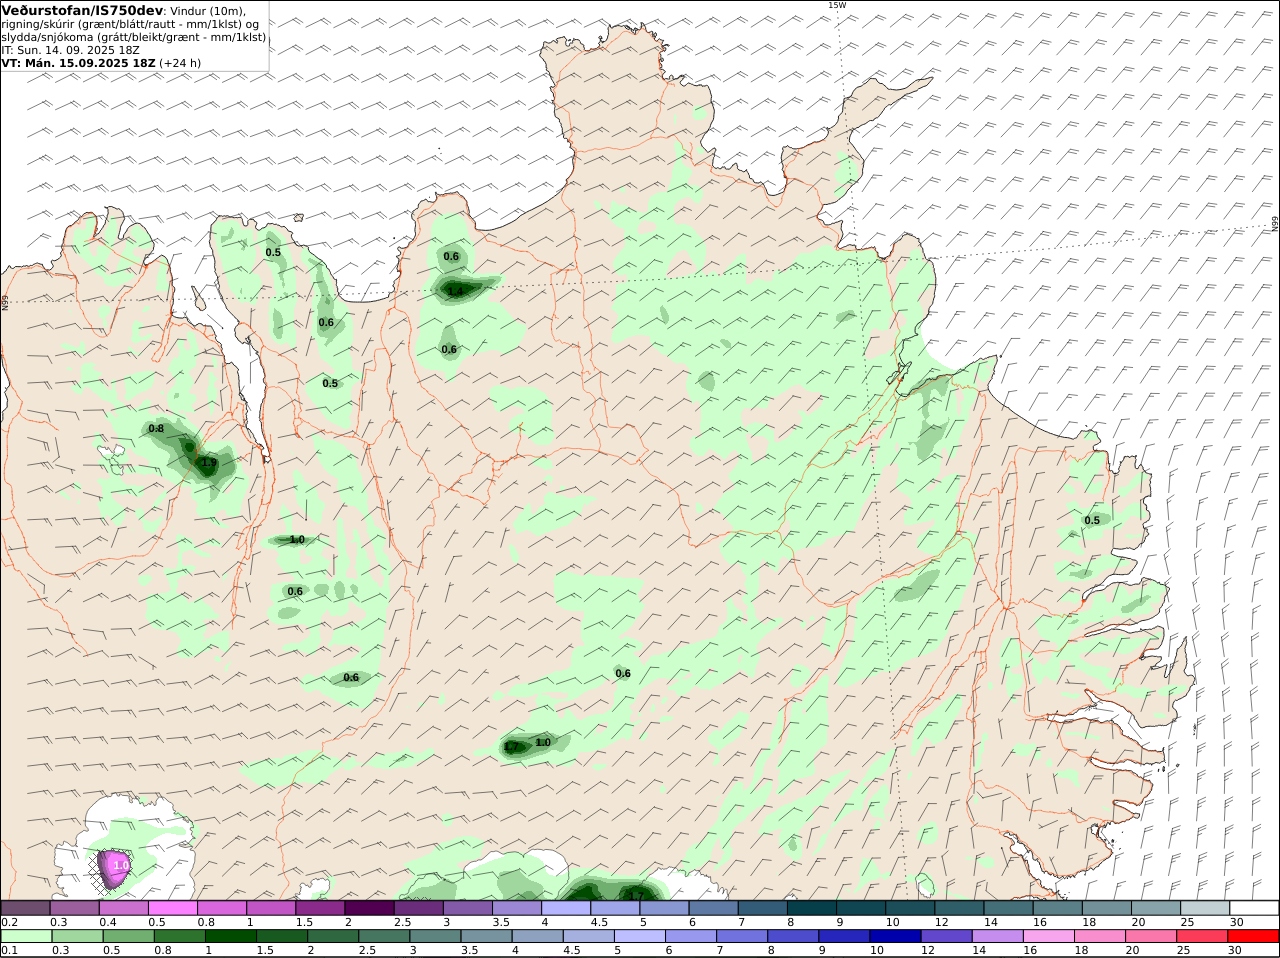The image size is (1280, 958).
Task: Click the light lavender swatch between 5 and 6 in the bottom legend row
Action: click(640, 936)
